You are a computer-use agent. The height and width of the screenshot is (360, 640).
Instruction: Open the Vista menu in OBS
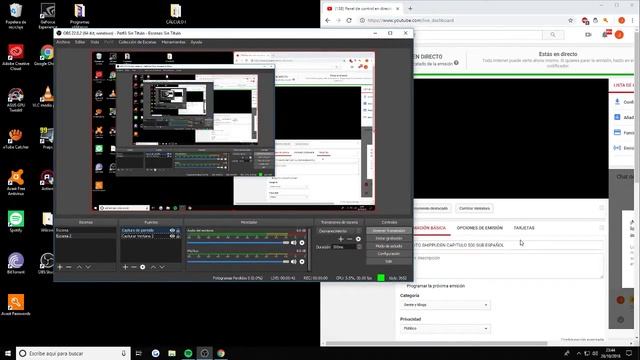click(95, 42)
